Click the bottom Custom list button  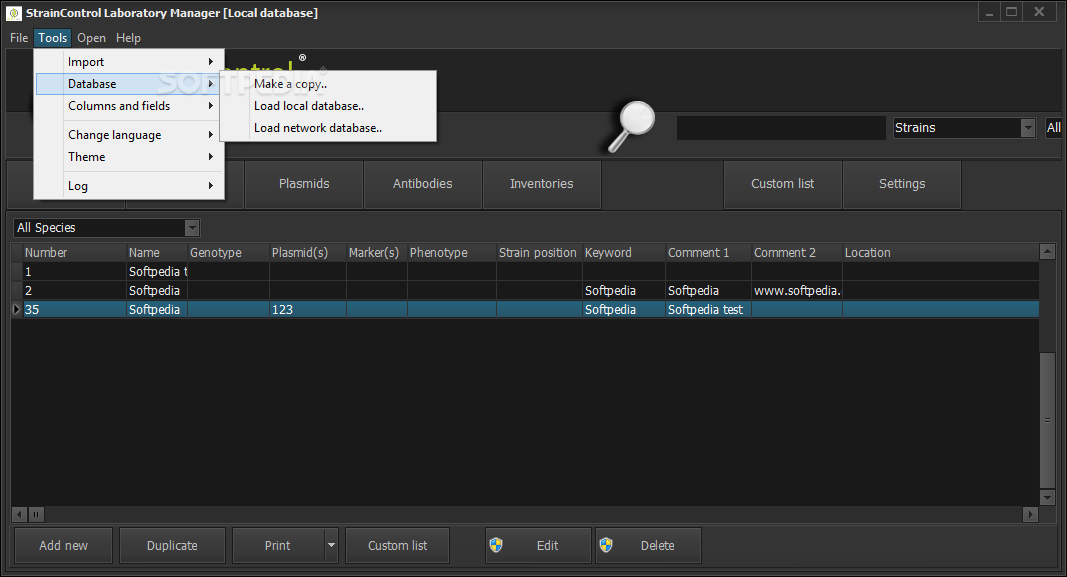pyautogui.click(x=397, y=545)
